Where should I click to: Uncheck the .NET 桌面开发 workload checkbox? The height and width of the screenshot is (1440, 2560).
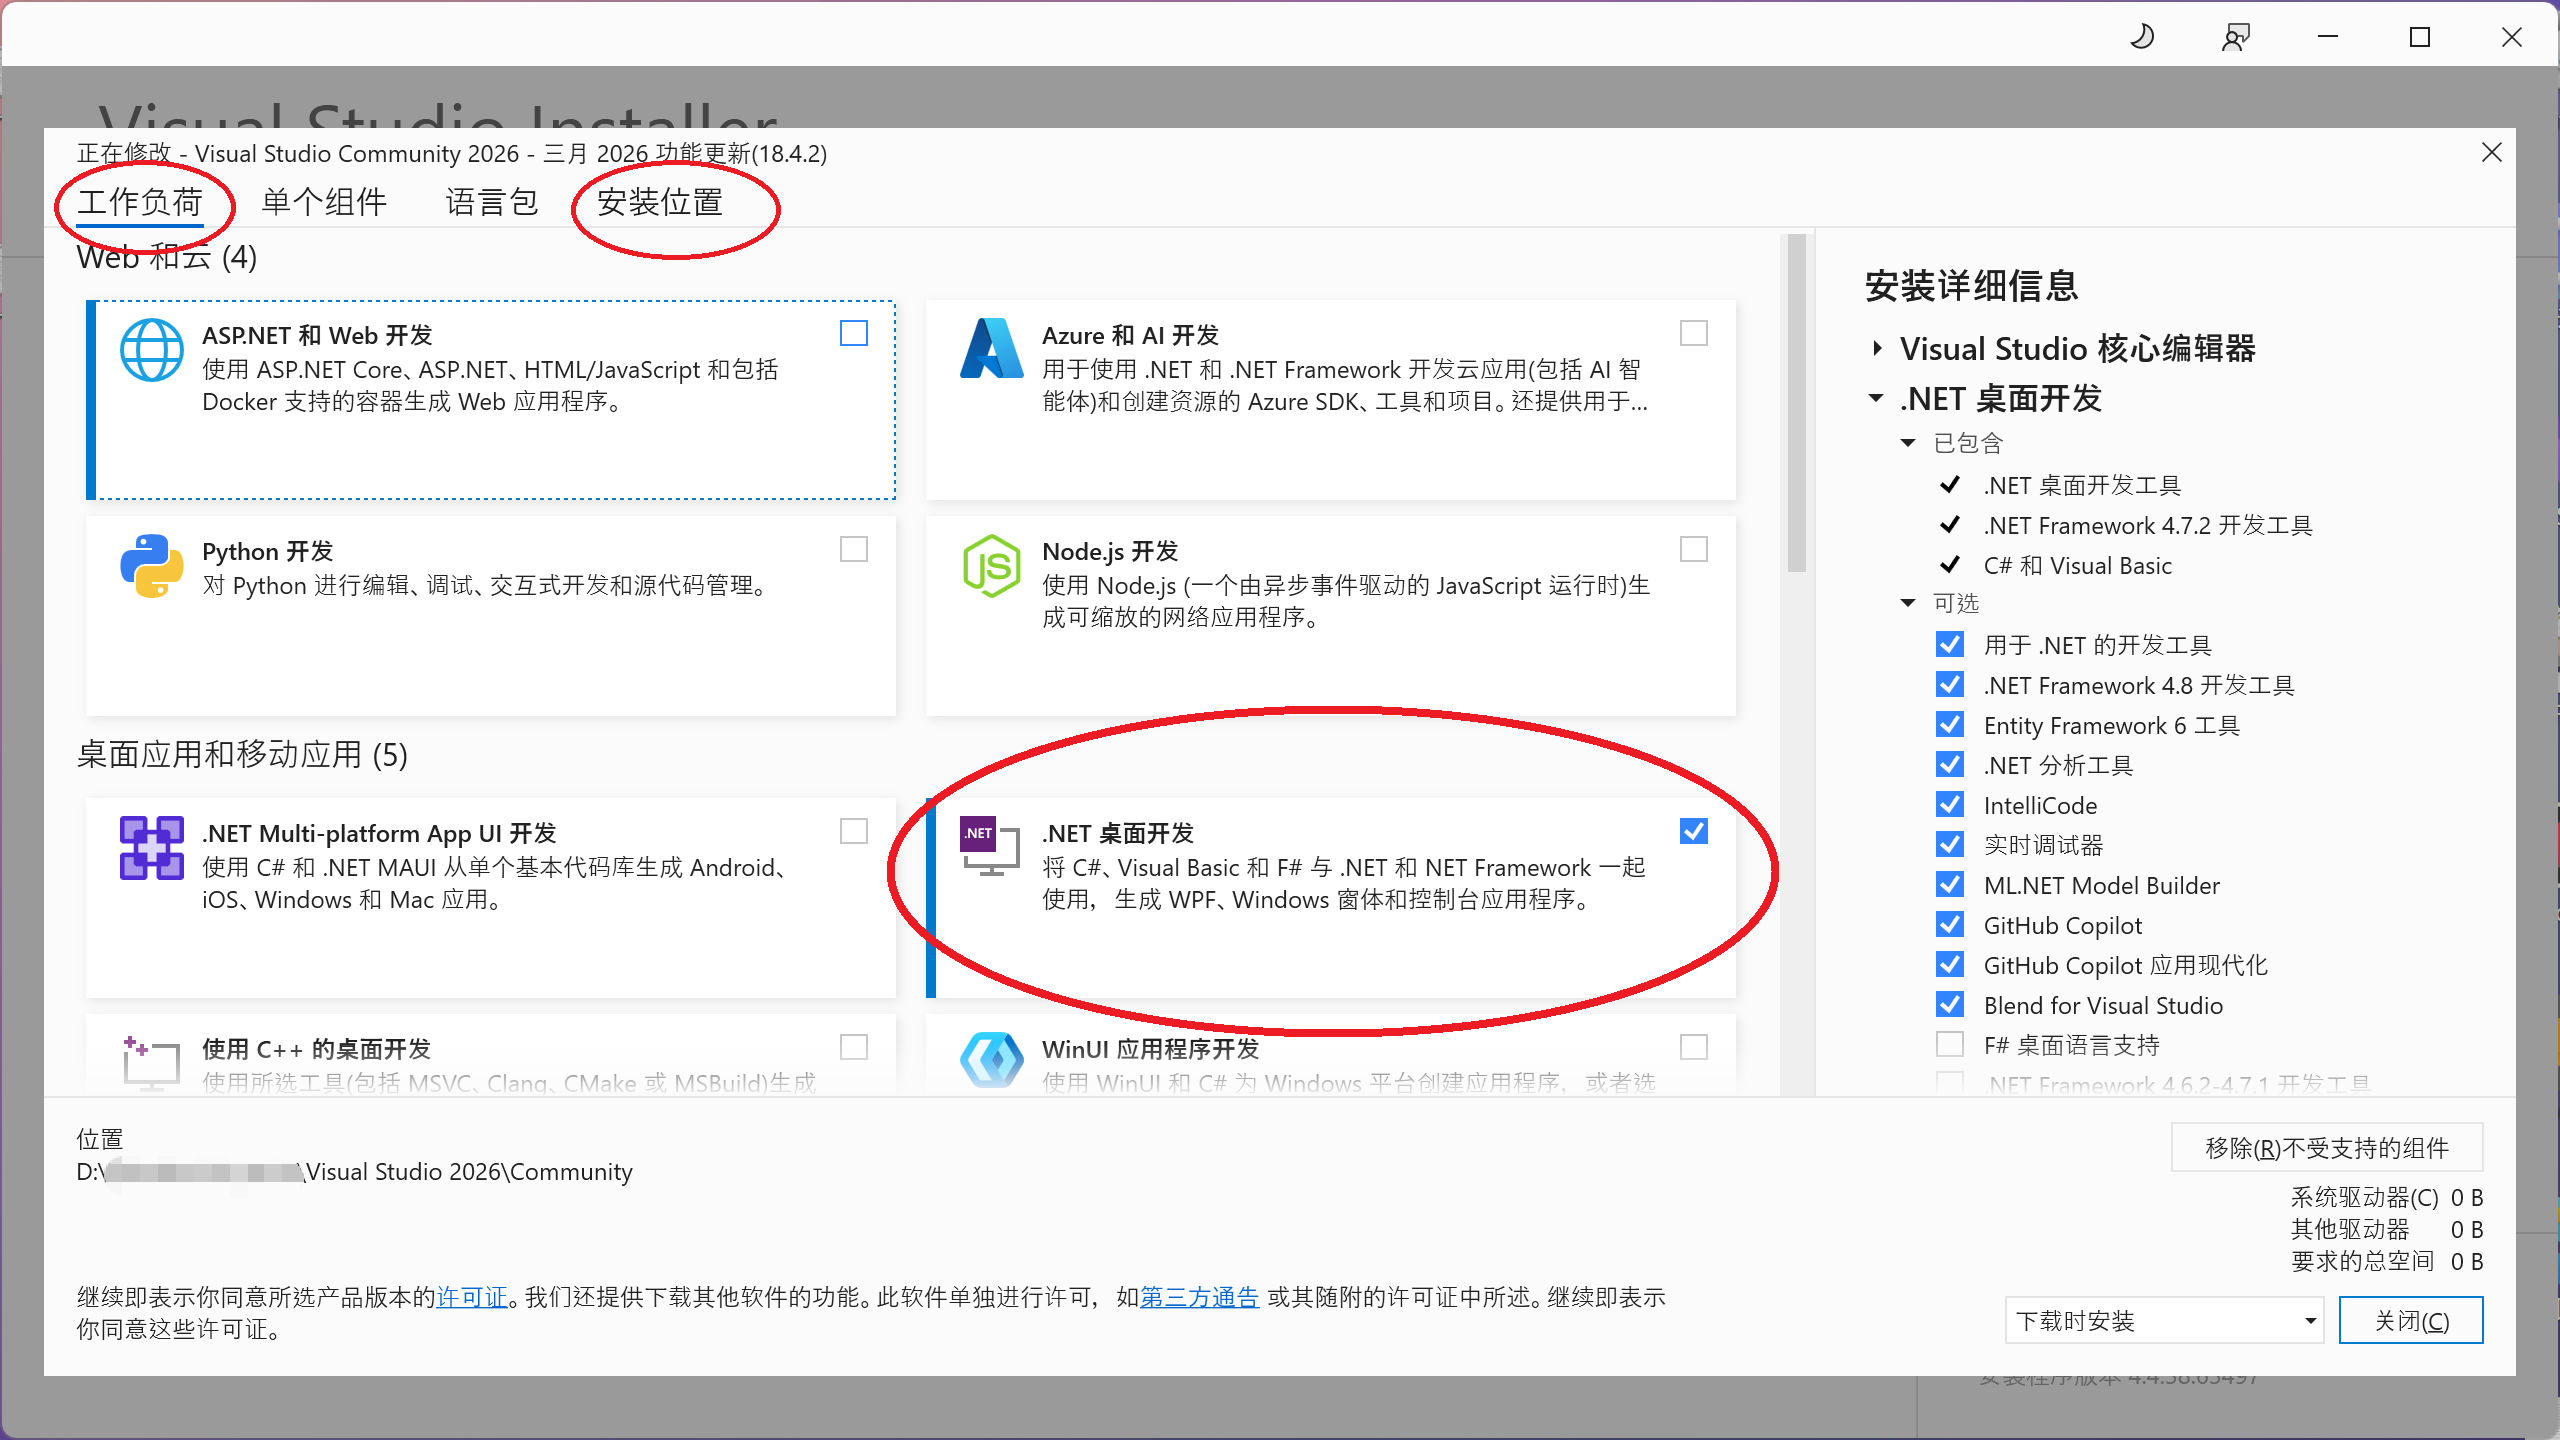1693,831
